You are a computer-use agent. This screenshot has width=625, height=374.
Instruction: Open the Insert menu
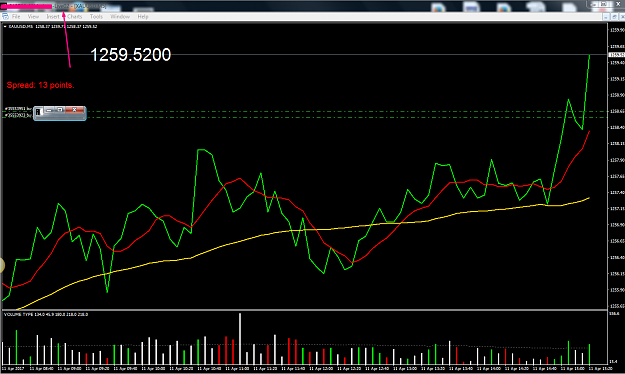click(x=53, y=17)
